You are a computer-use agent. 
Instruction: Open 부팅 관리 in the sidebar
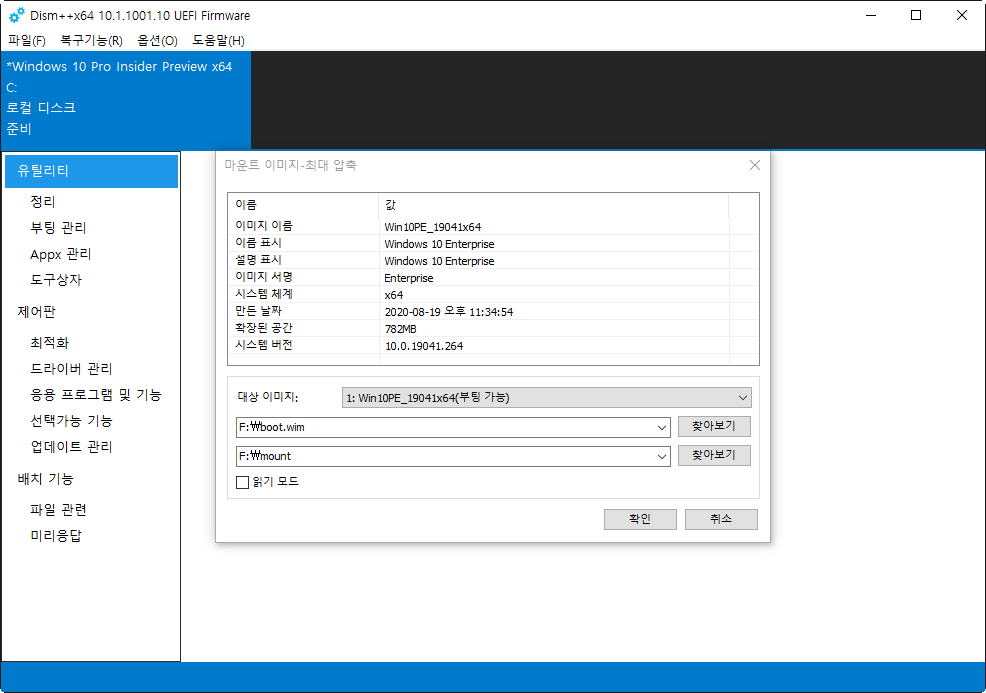pyautogui.click(x=58, y=228)
